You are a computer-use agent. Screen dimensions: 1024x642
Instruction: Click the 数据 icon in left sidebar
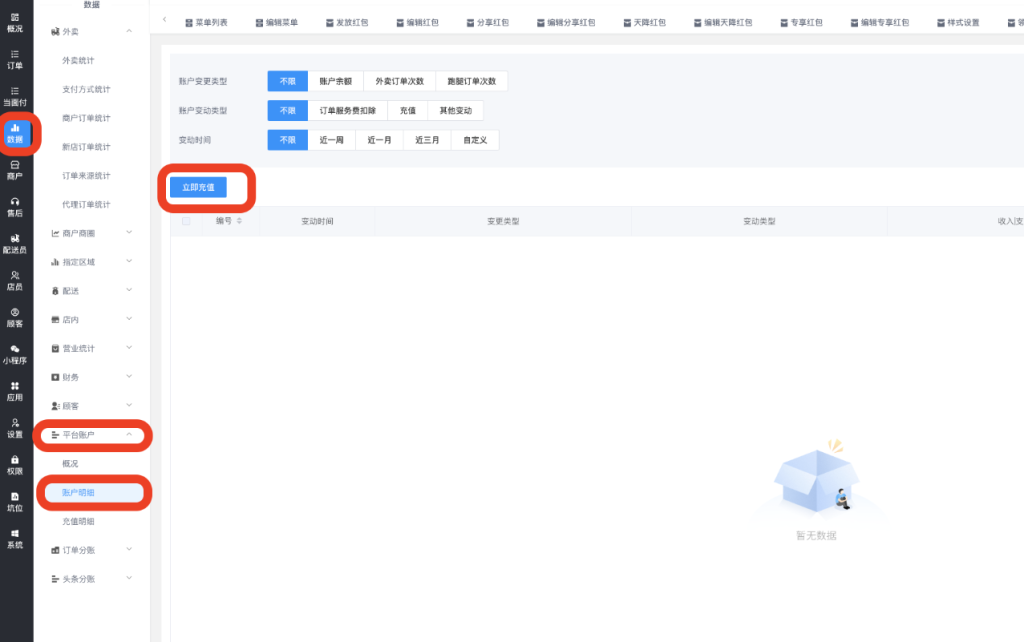click(15, 133)
